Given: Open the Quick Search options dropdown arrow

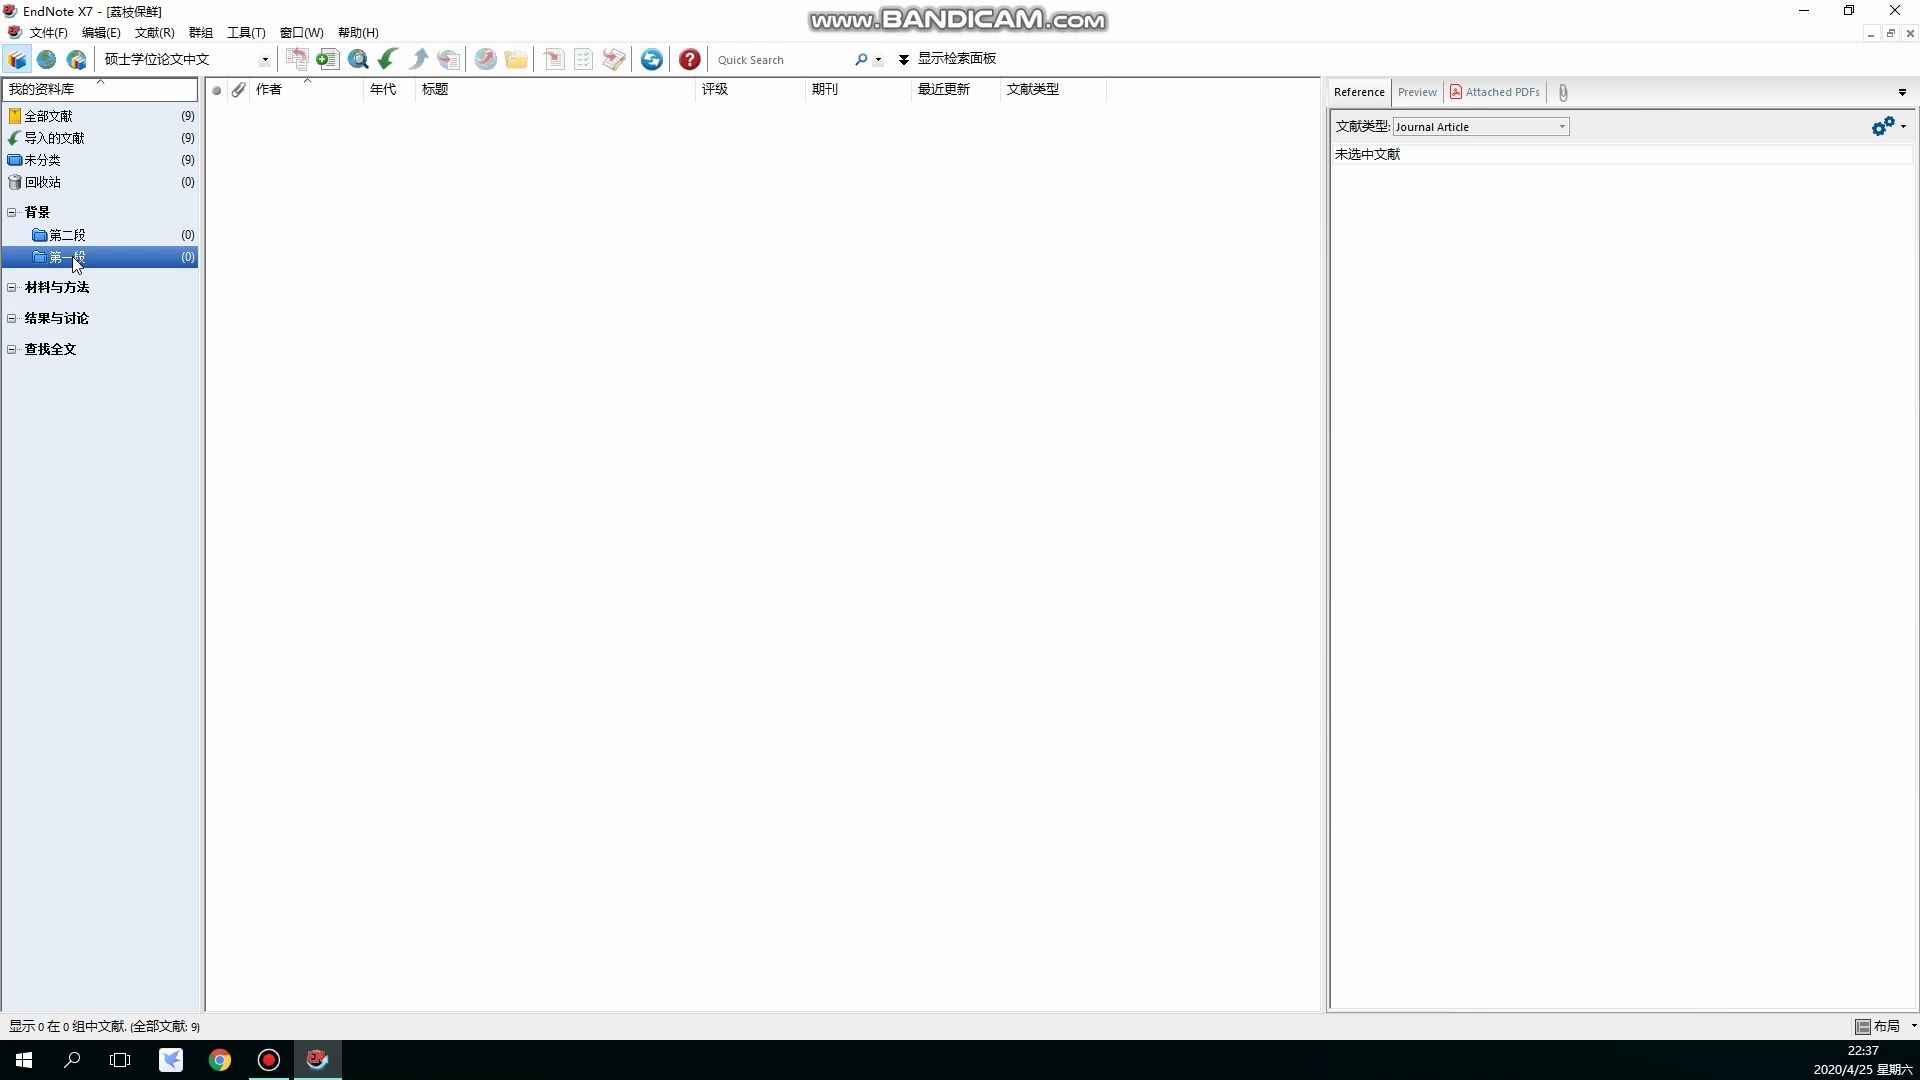Looking at the screenshot, I should pyautogui.click(x=878, y=60).
